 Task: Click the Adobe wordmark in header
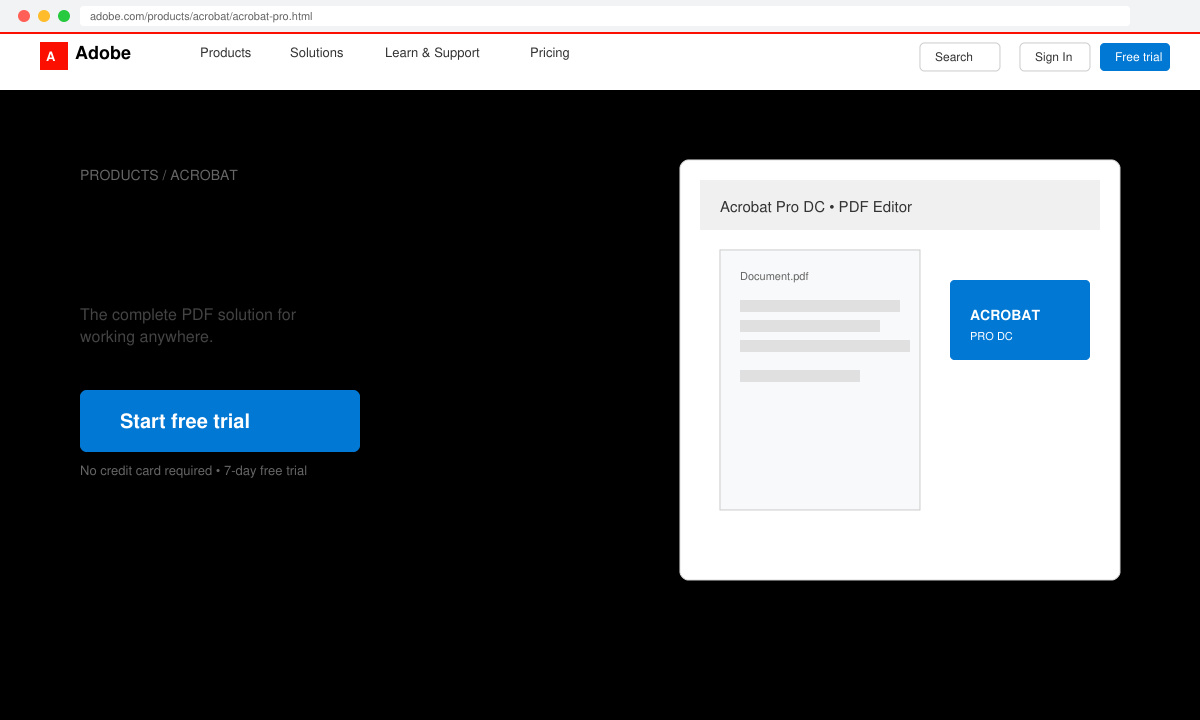103,53
